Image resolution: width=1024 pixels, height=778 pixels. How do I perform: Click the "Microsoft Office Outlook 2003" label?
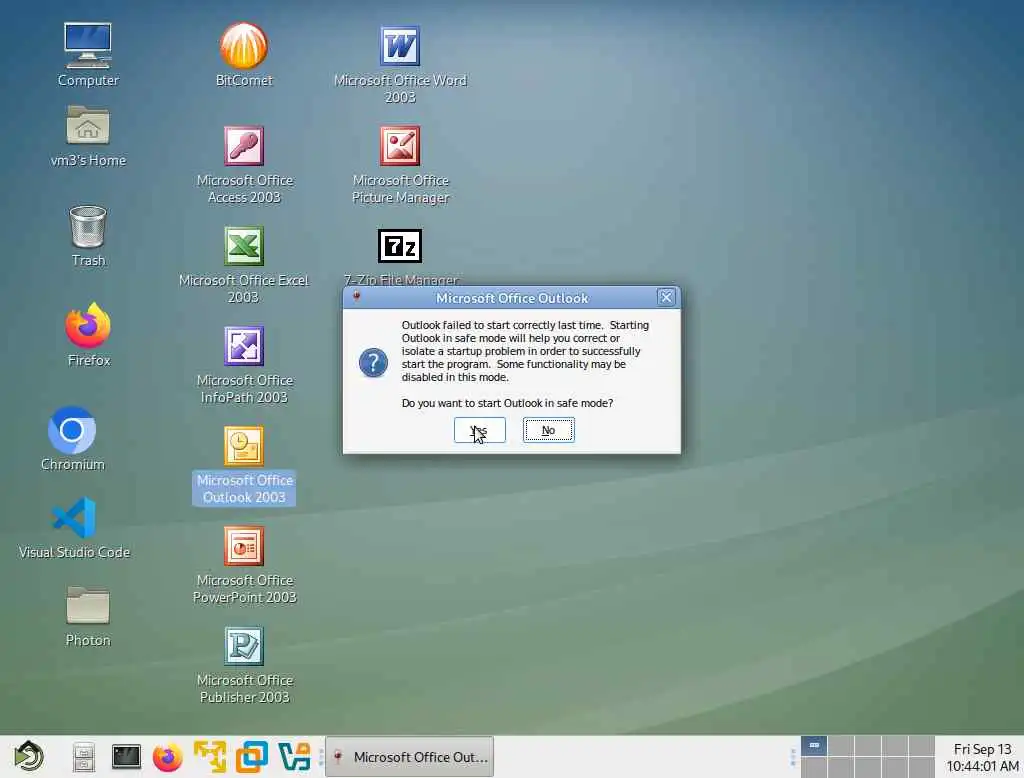point(244,488)
